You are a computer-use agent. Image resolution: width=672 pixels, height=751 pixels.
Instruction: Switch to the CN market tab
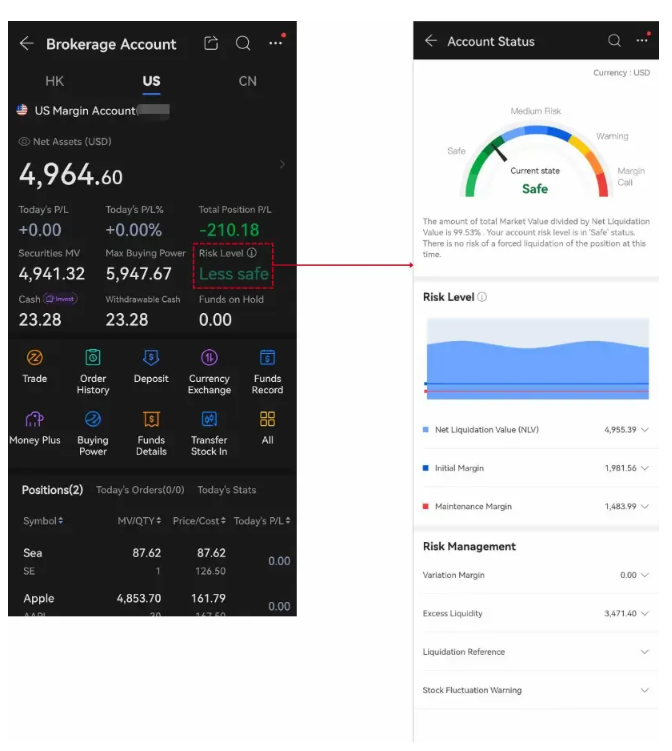point(248,81)
